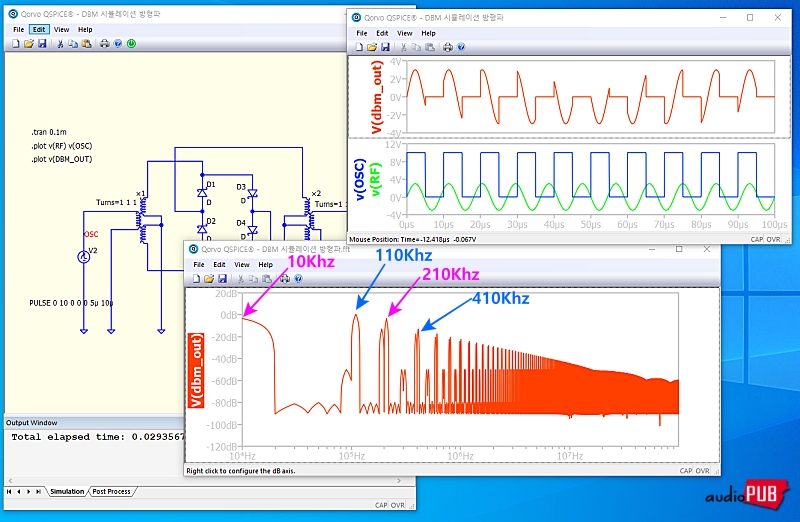Image resolution: width=800 pixels, height=522 pixels.
Task: Click Copy icon in schematic window toolbar
Action: [x=73, y=44]
